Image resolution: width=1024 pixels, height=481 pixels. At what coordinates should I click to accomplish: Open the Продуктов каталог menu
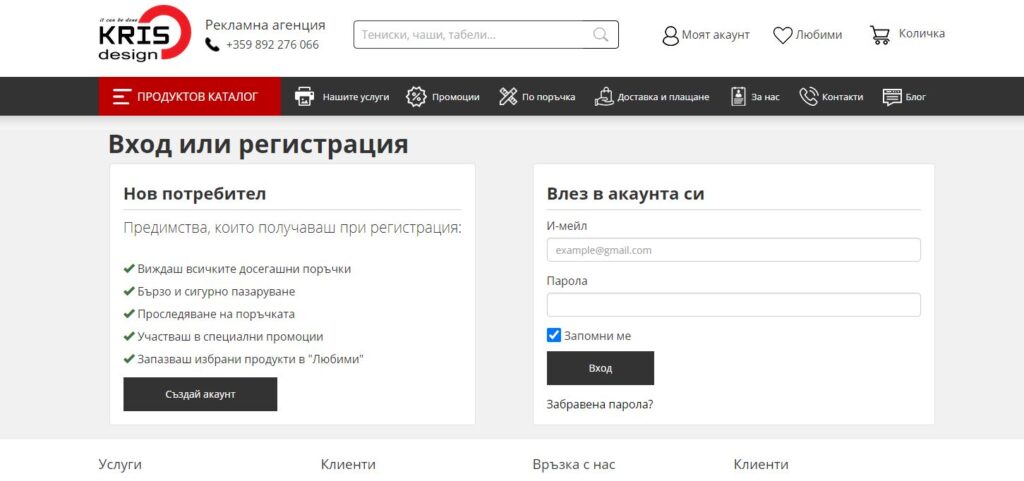[189, 97]
